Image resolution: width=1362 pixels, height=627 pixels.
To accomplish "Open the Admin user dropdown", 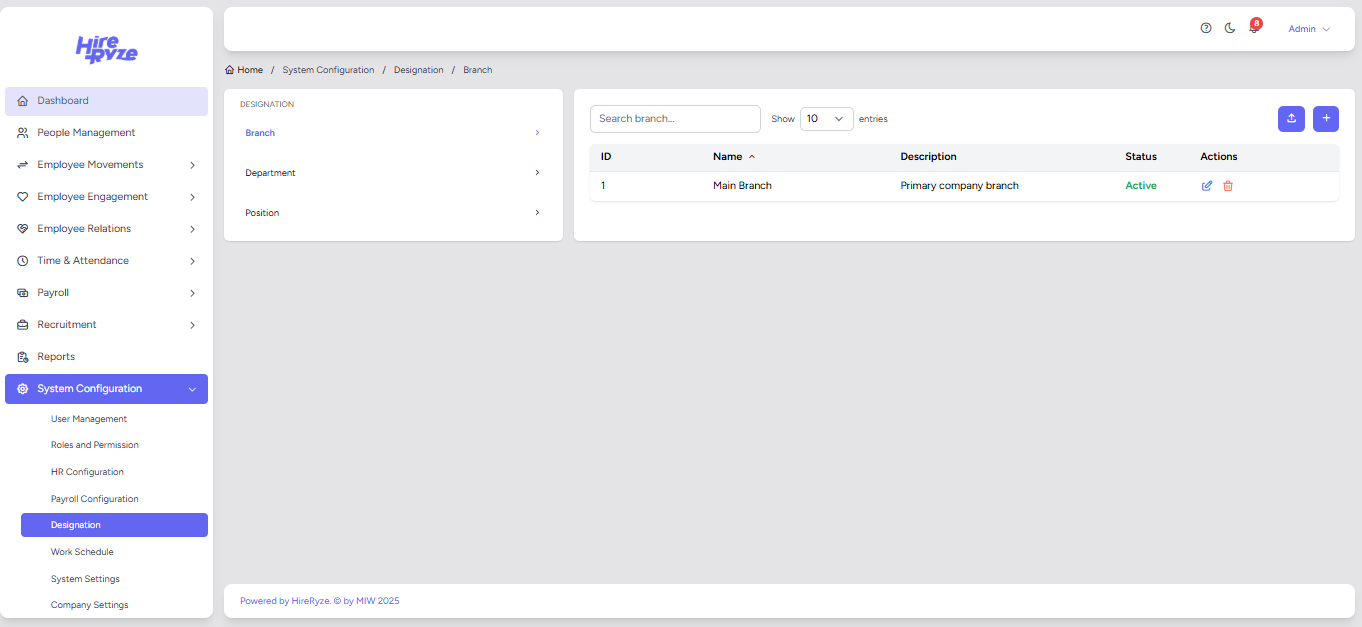I will coord(1308,29).
